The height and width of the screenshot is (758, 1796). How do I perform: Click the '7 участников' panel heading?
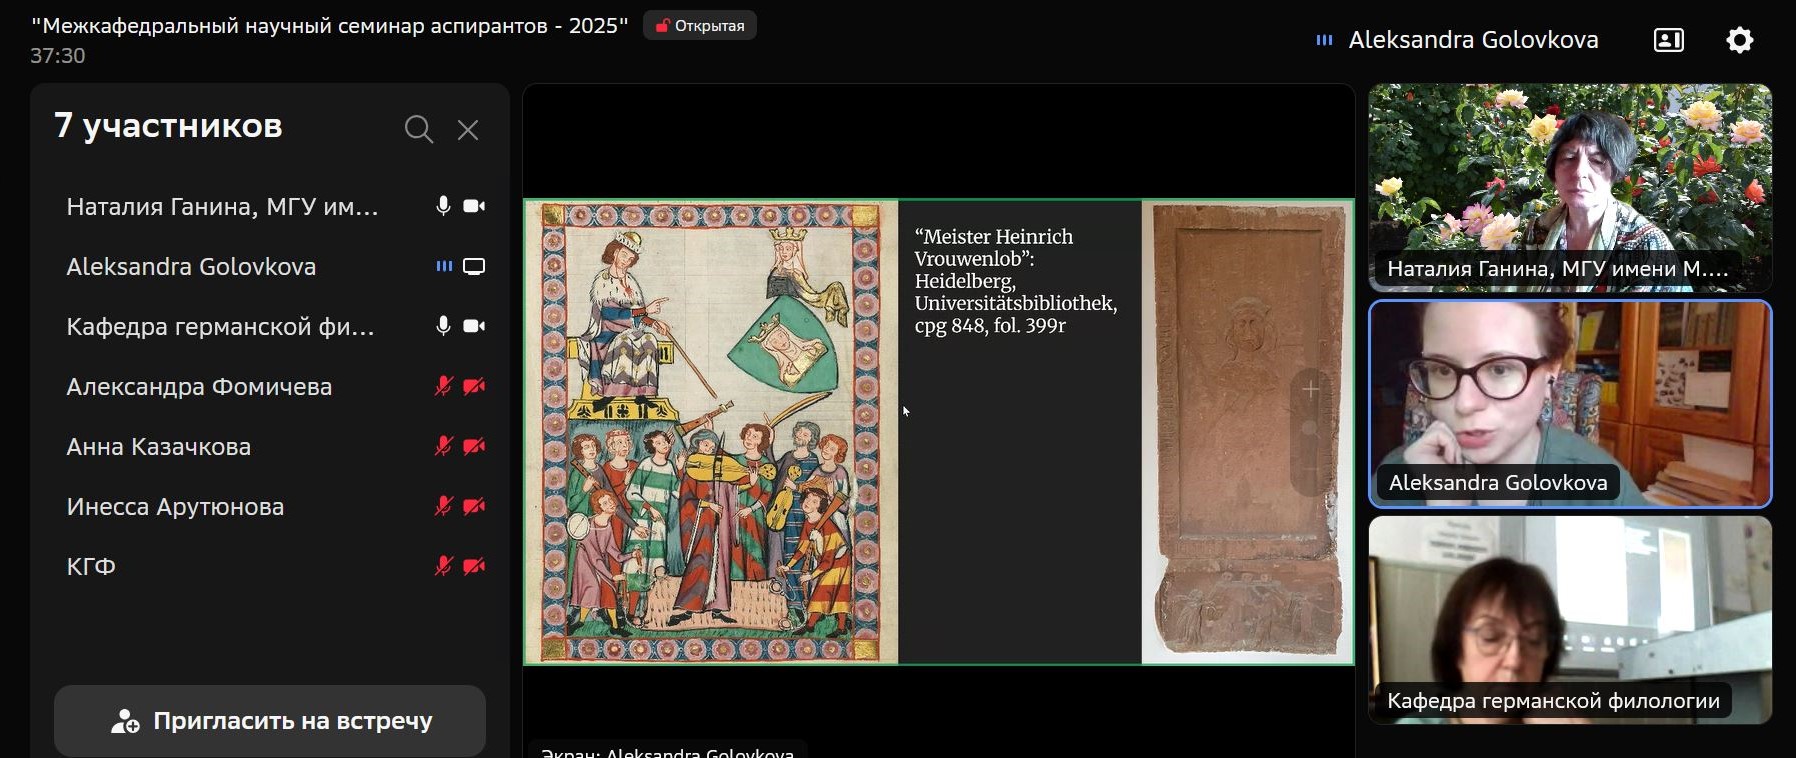pyautogui.click(x=168, y=126)
